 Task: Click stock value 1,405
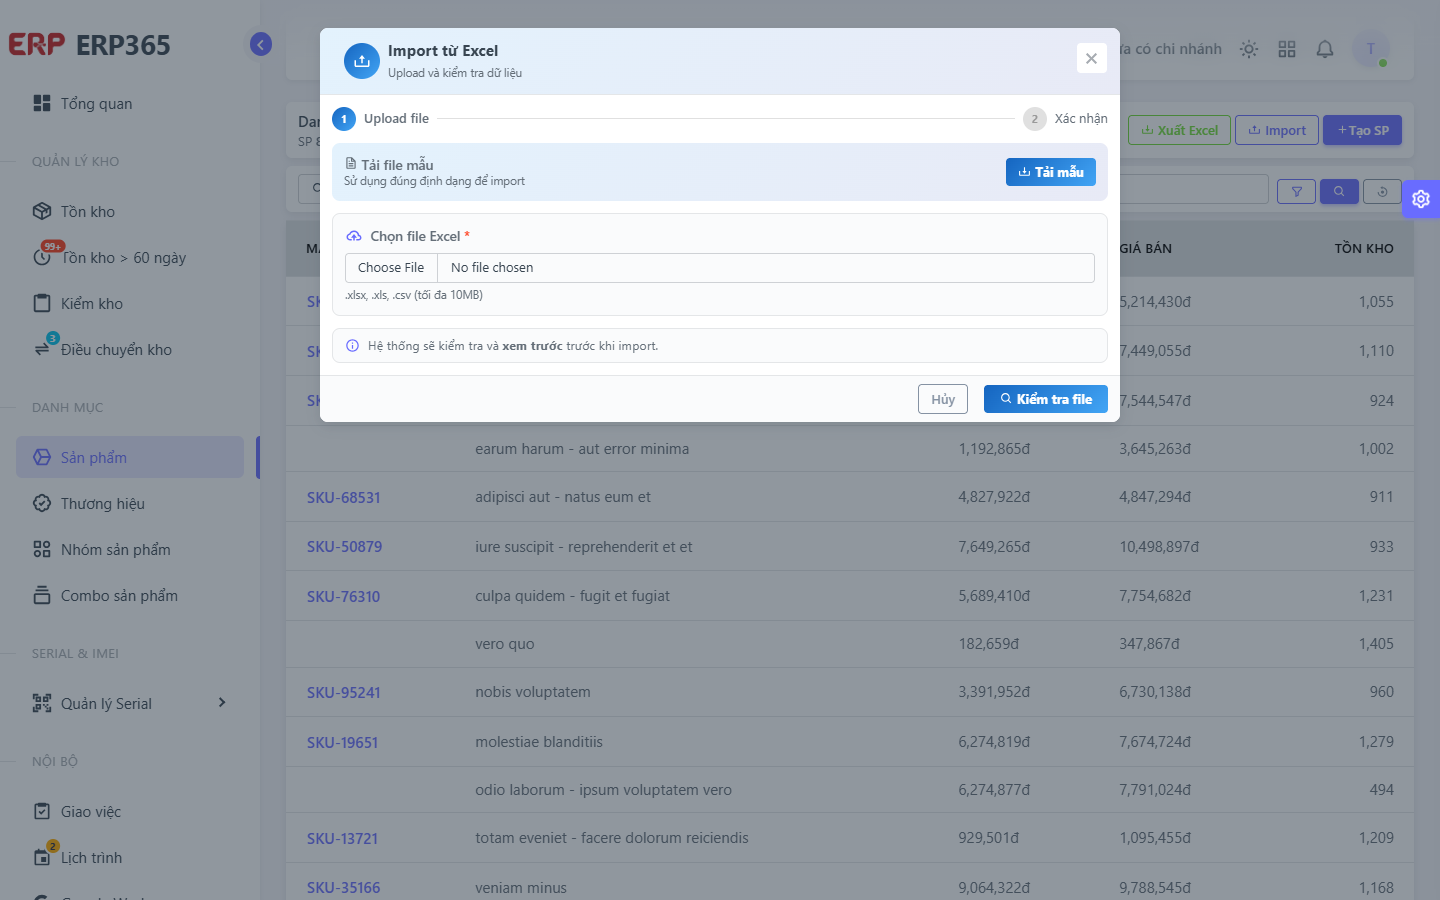(1376, 644)
